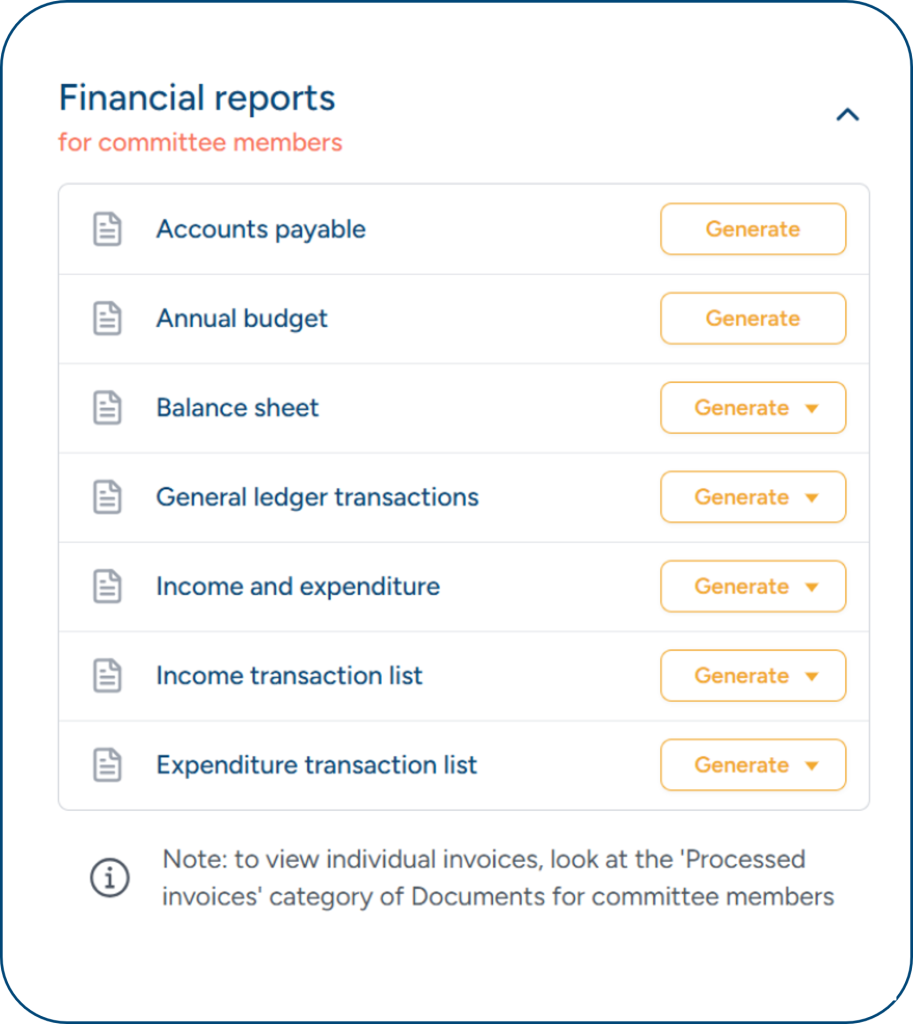Click document icon beside Income transaction list

tap(107, 676)
